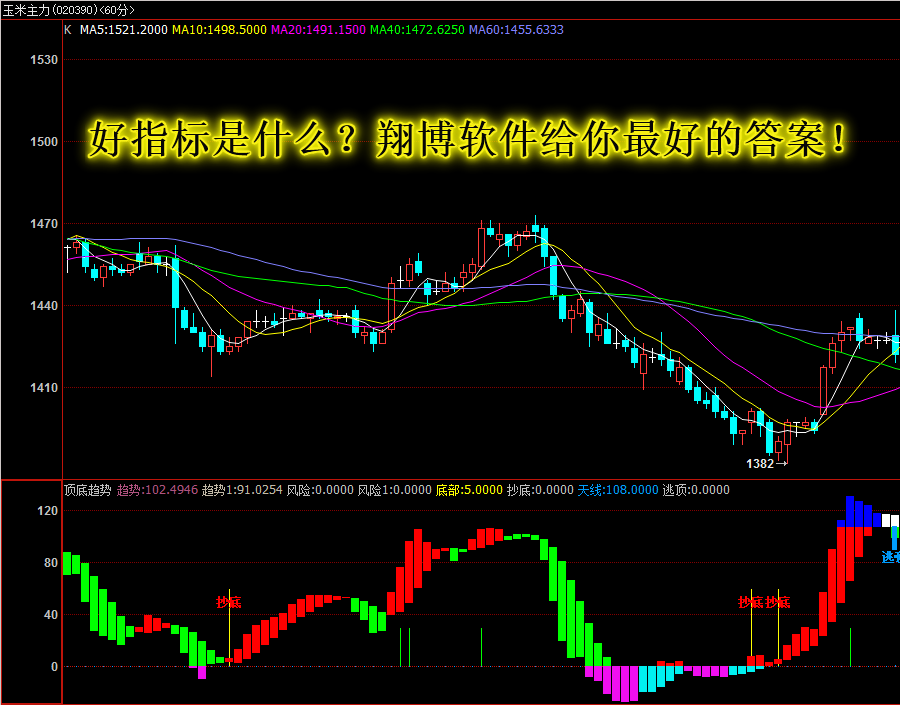Select the 1410 price axis label
Image resolution: width=900 pixels, height=705 pixels.
(44, 388)
